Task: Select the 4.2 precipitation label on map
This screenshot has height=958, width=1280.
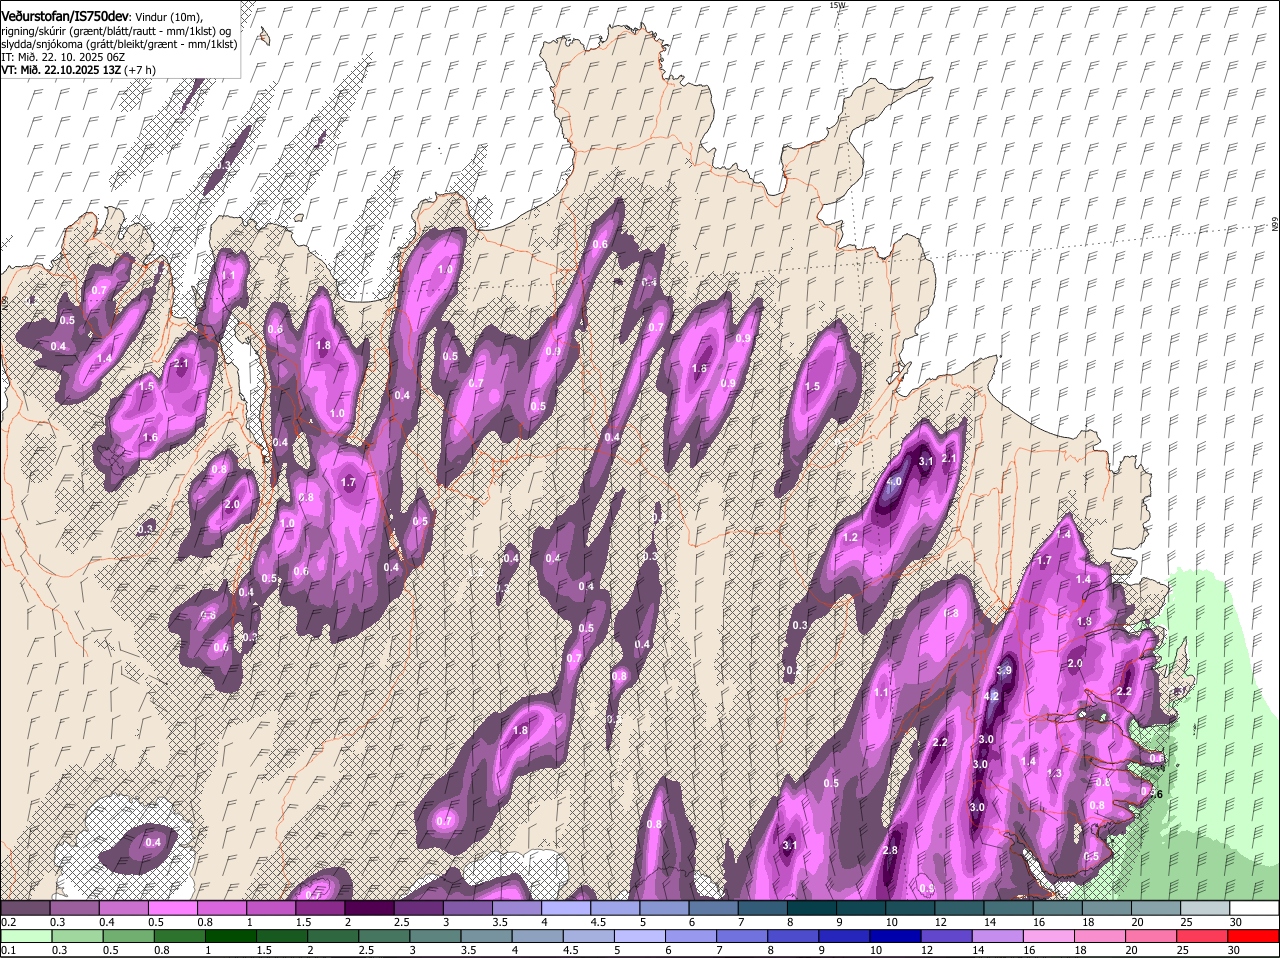Action: pyautogui.click(x=992, y=696)
